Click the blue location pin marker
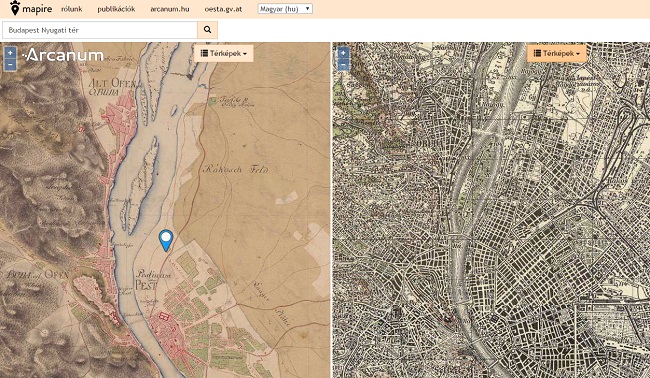This screenshot has width=650, height=378. [166, 240]
